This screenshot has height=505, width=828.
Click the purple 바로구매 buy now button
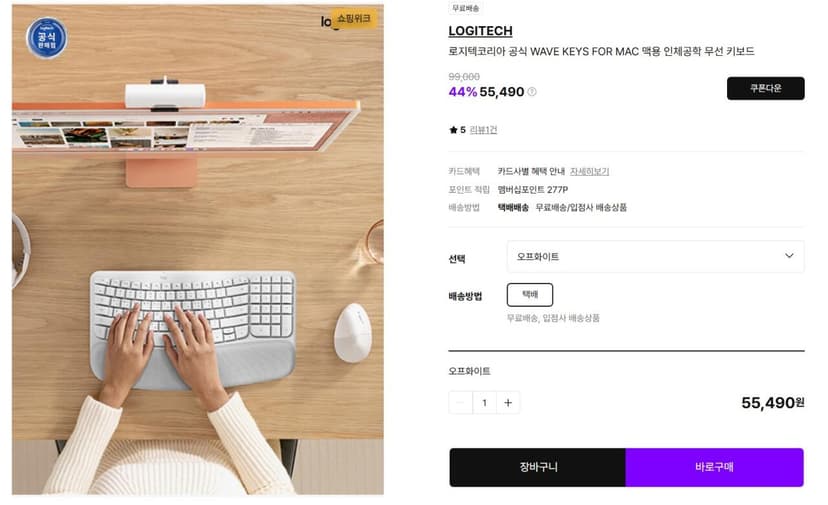click(714, 467)
